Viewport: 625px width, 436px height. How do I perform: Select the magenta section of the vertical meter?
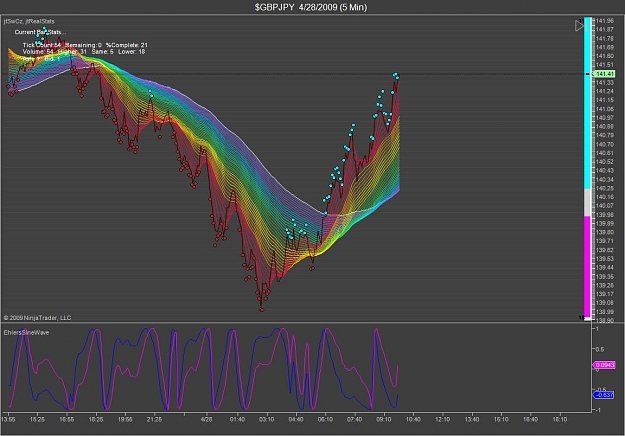coord(588,266)
